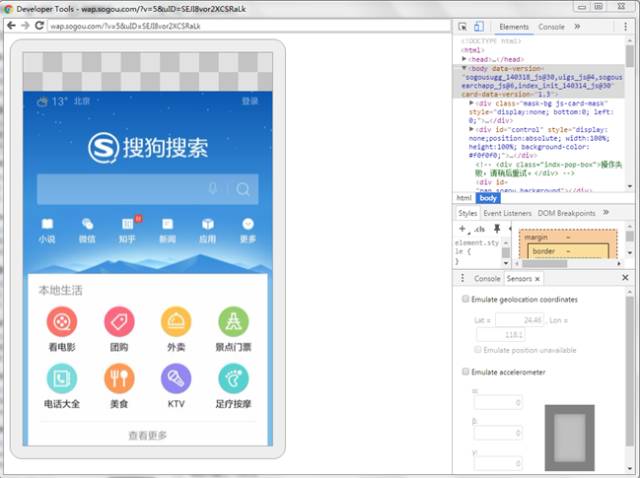Select the Sensors drawer tab
Viewport: 640px width, 478px height.
pos(519,278)
